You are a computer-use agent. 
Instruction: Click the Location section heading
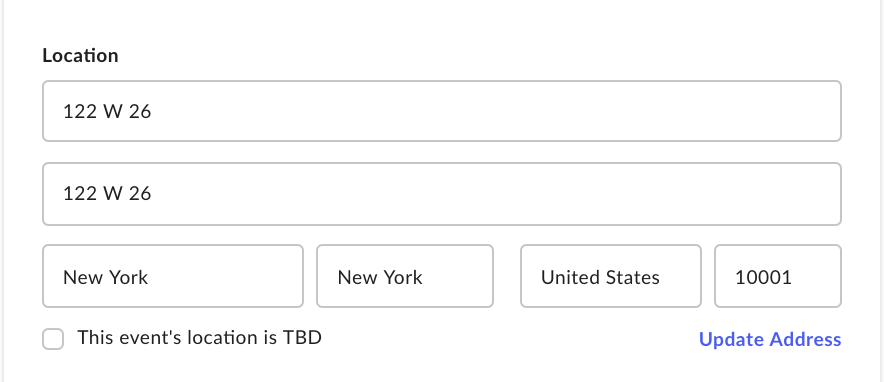(x=80, y=55)
